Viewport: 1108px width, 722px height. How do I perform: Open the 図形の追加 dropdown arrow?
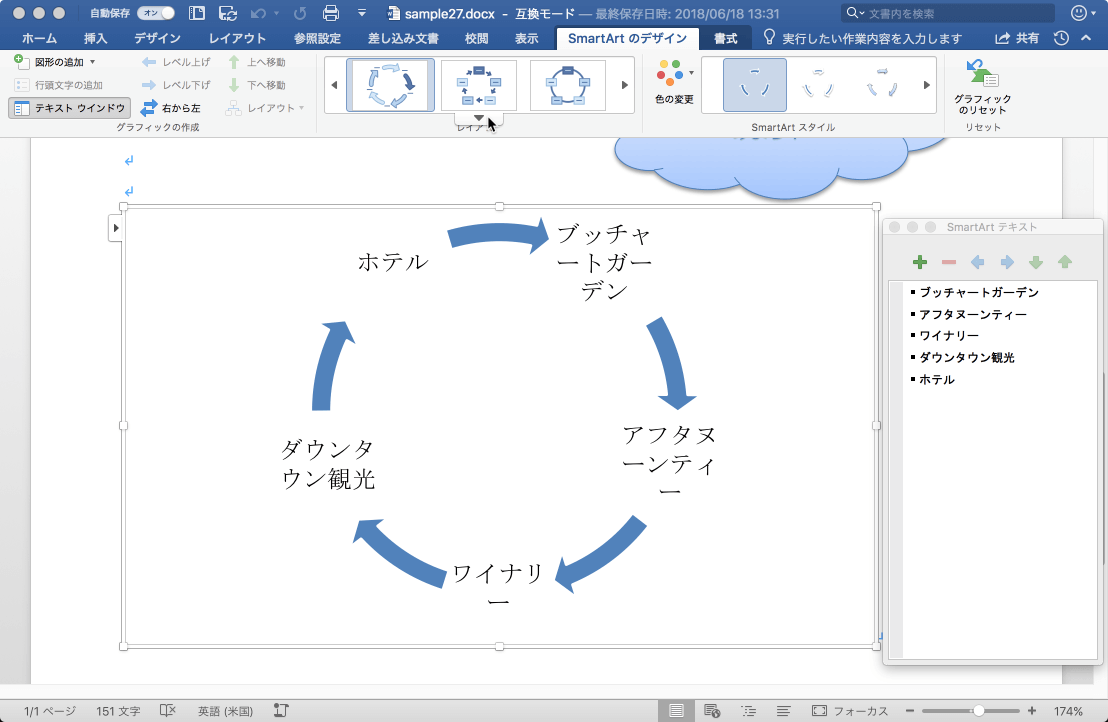click(x=93, y=62)
